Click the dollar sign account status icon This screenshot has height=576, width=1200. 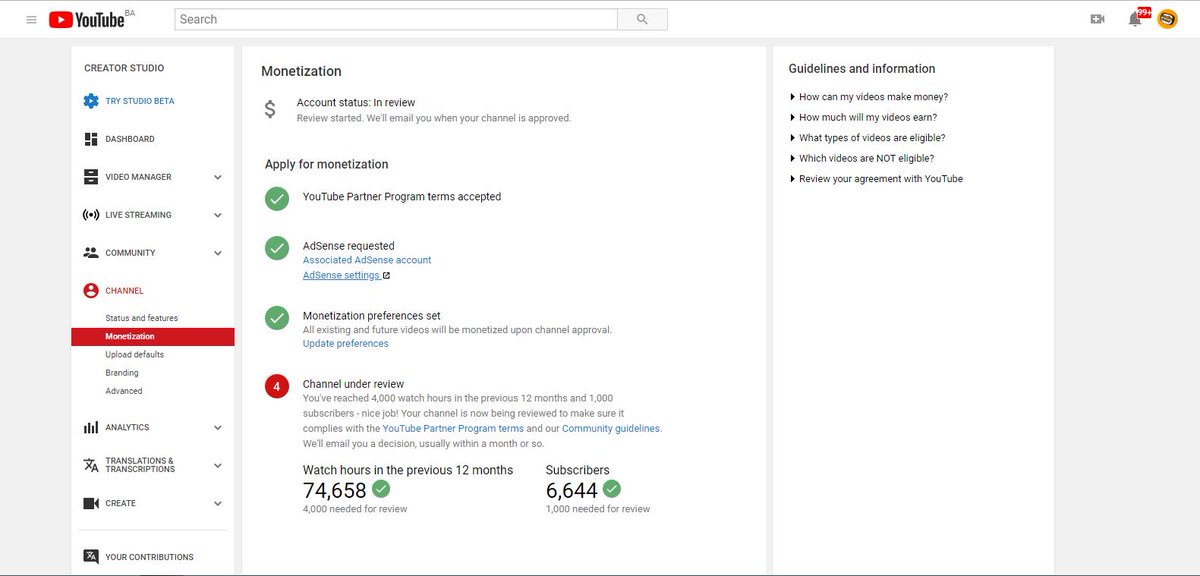point(270,110)
